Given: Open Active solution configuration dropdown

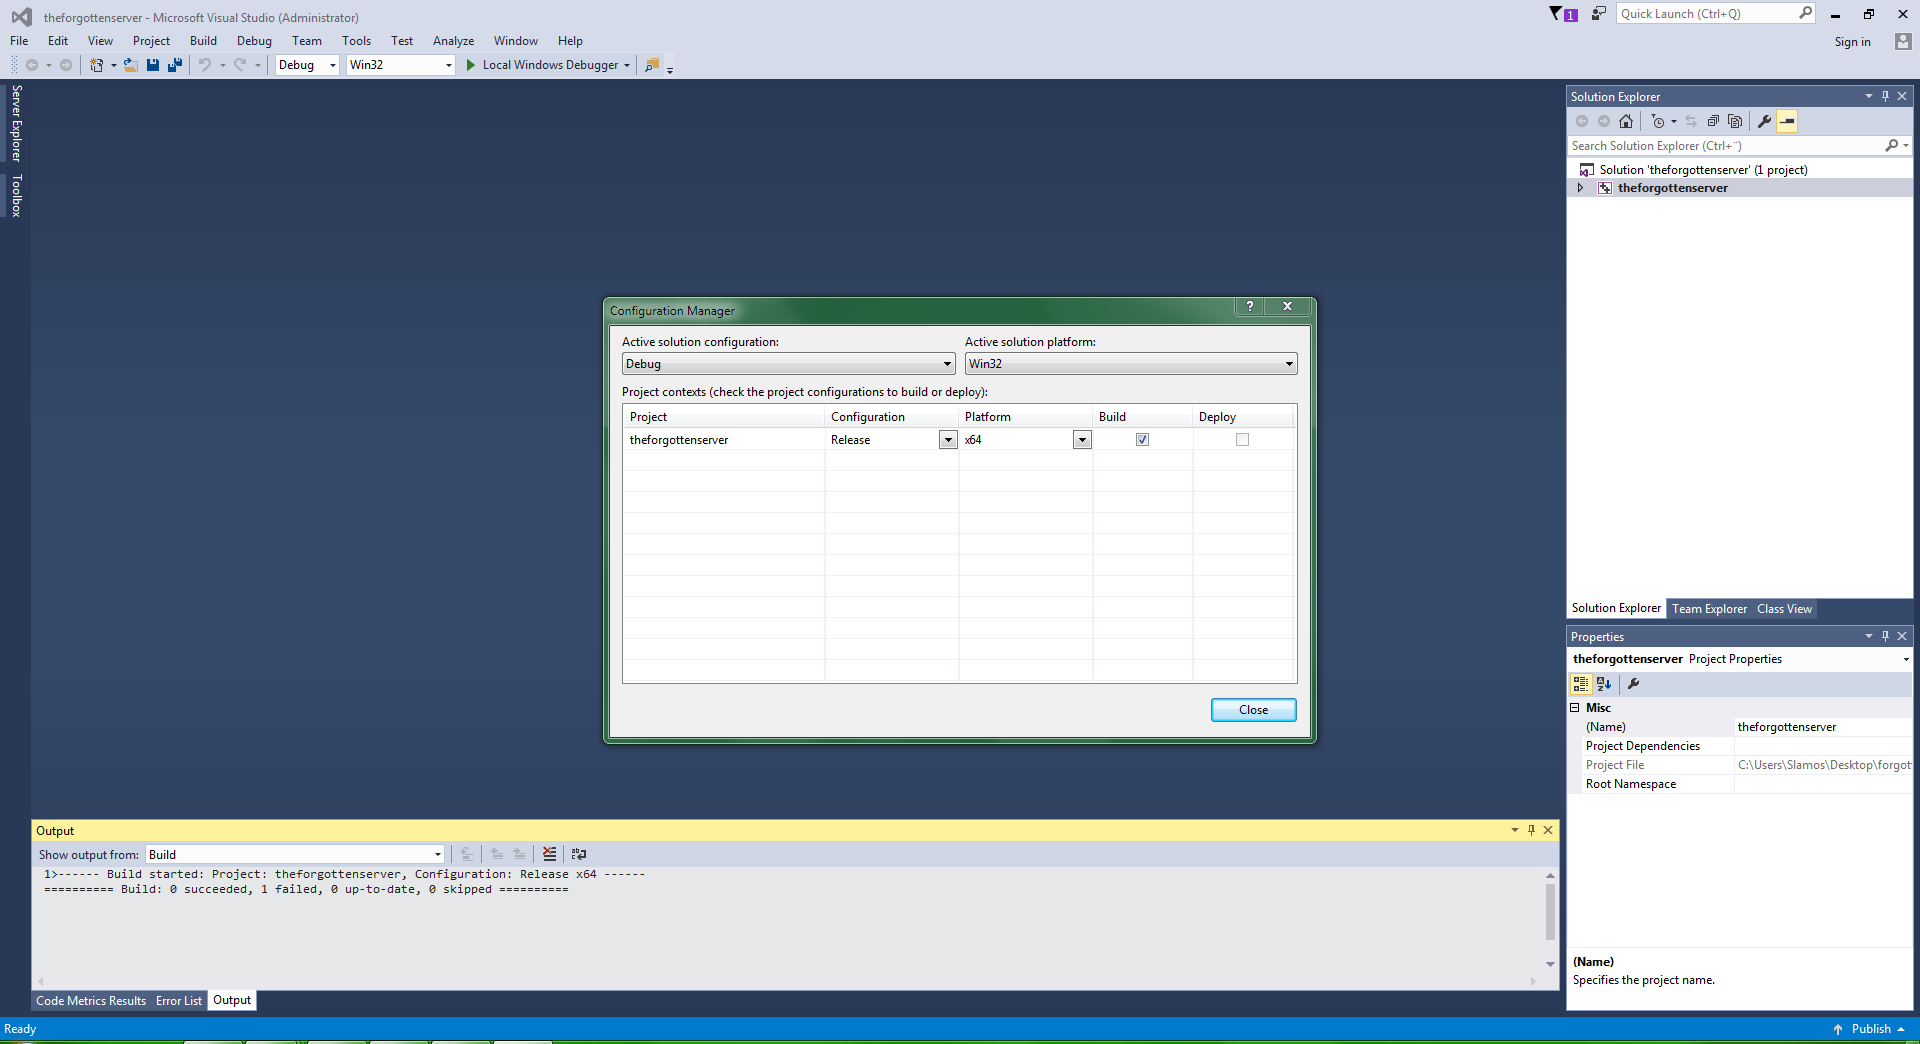Looking at the screenshot, I should (788, 364).
